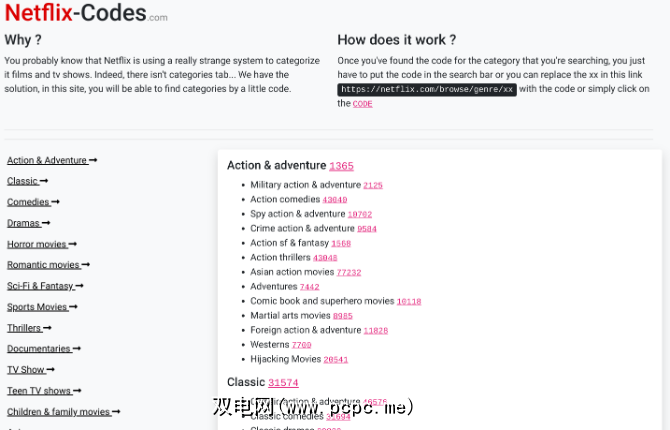The height and width of the screenshot is (430, 670).
Task: Open code 2125 for Military action
Action: point(373,185)
